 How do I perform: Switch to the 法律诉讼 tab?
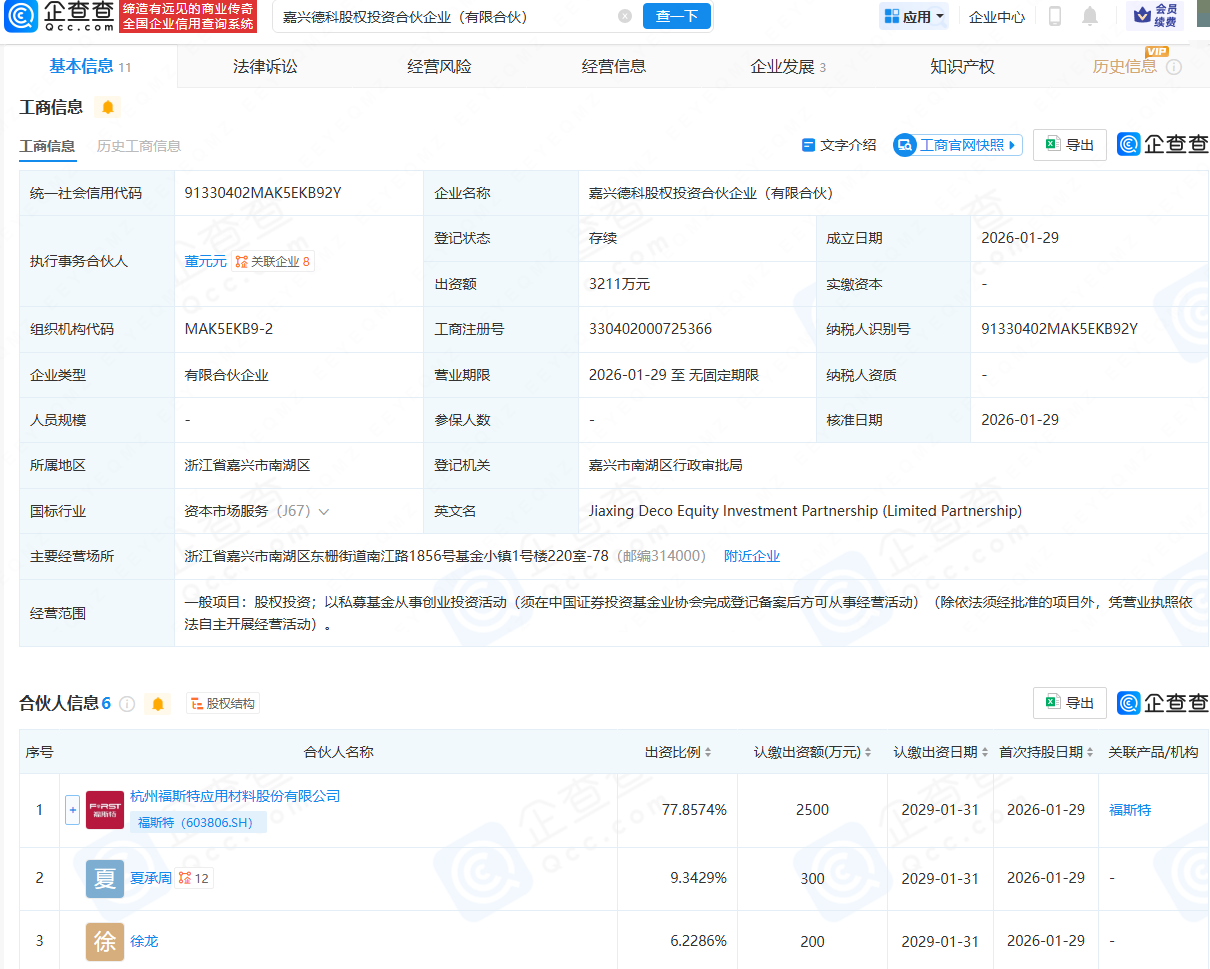(x=265, y=67)
